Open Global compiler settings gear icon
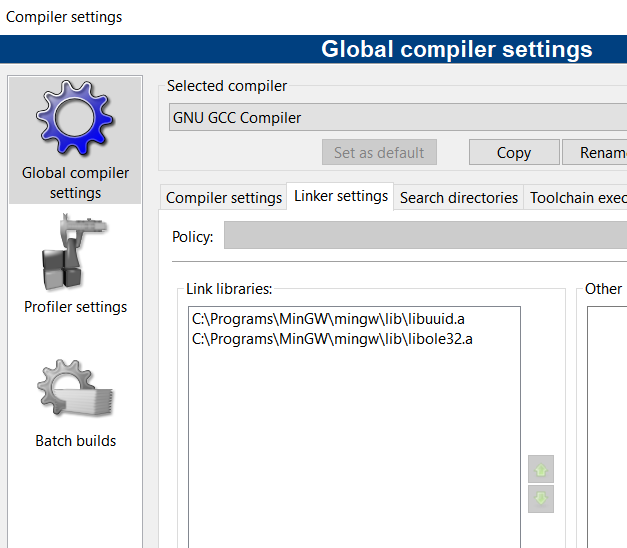This screenshot has height=548, width=627. (x=75, y=118)
